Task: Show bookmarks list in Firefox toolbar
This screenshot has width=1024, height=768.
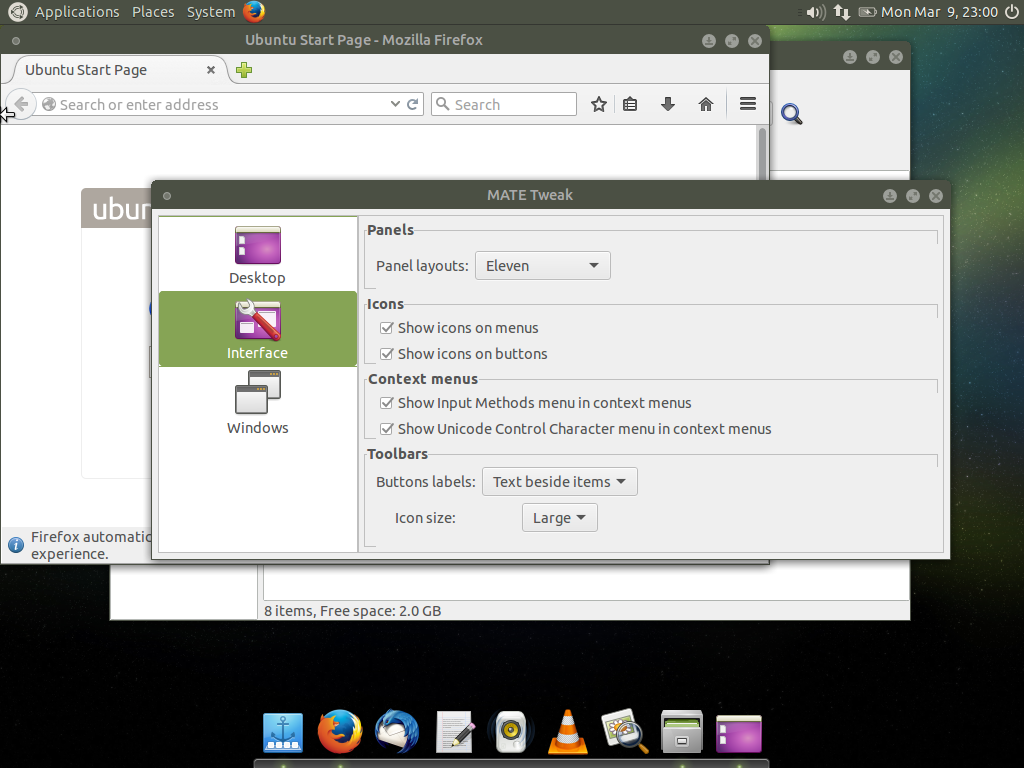Action: coord(630,104)
